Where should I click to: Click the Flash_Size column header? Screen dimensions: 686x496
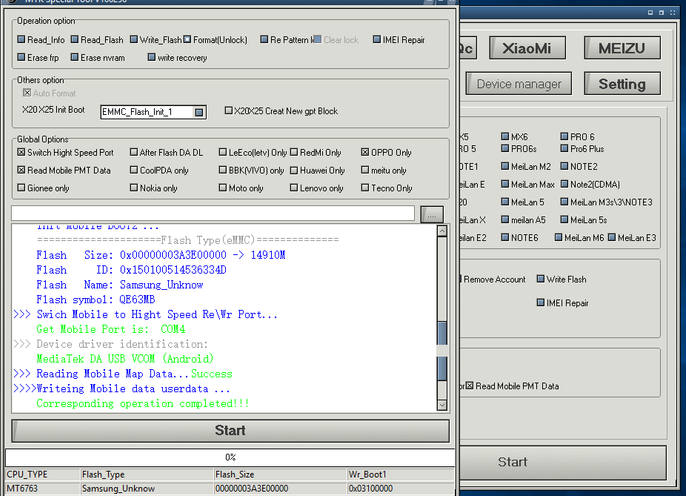coord(280,475)
